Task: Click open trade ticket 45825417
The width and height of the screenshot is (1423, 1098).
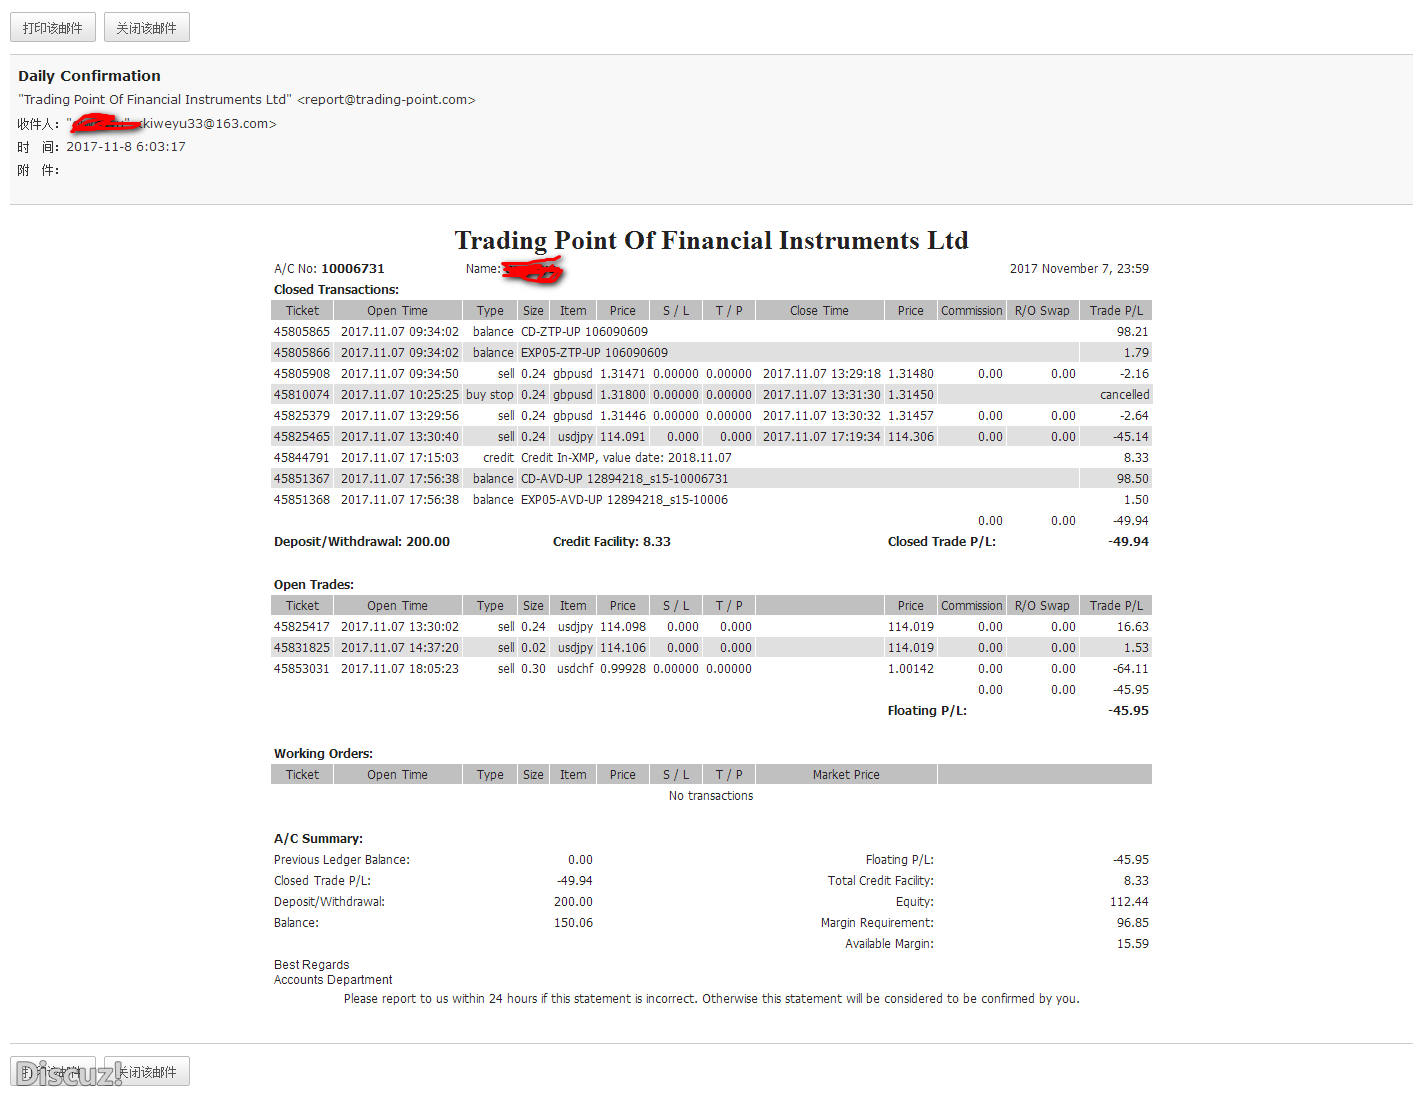Action: point(302,627)
